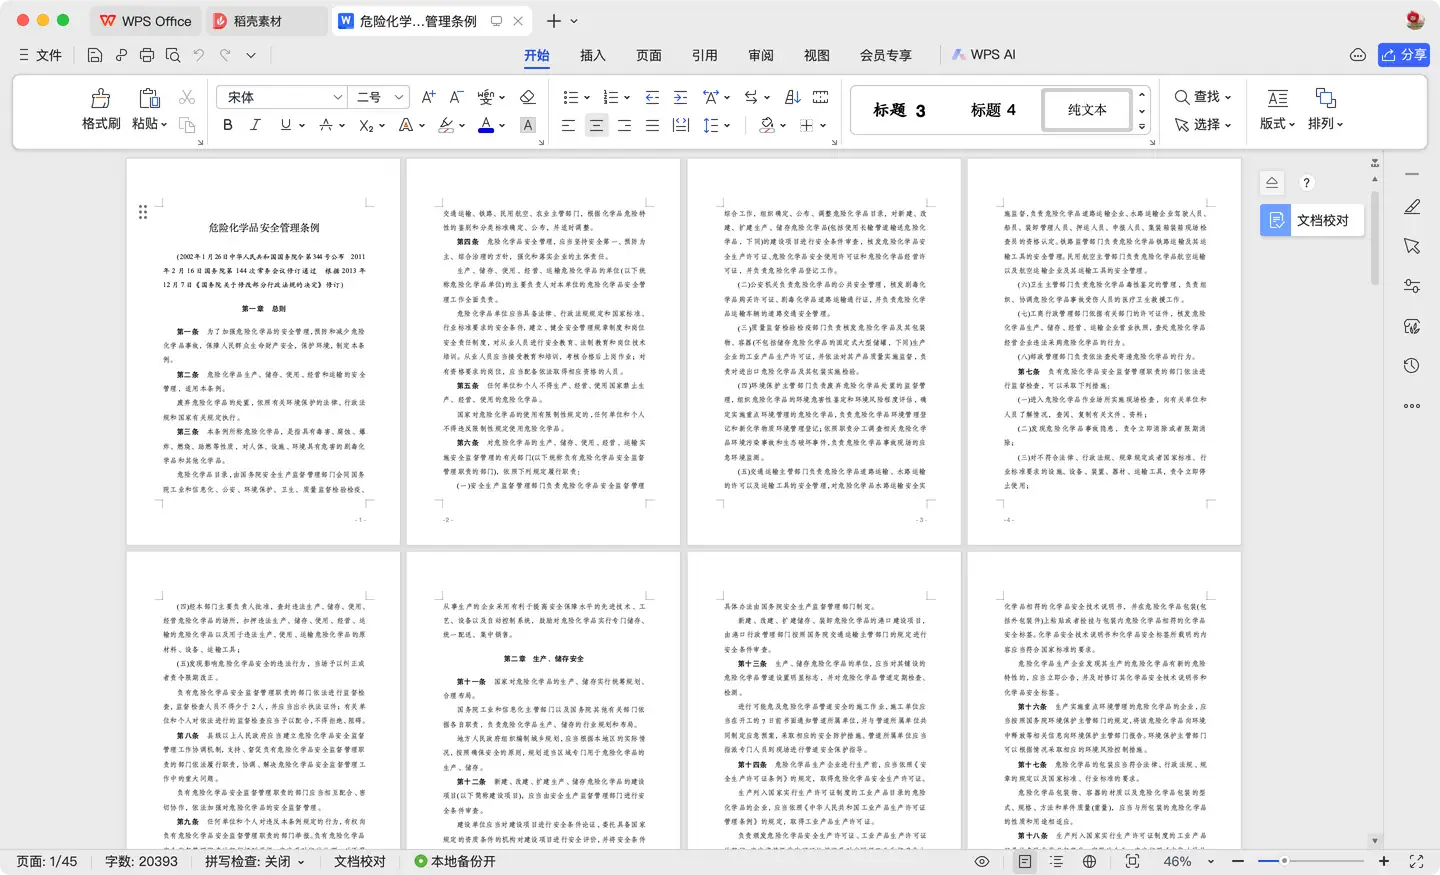Click the Increase Font Size (A+) icon

[x=428, y=97]
